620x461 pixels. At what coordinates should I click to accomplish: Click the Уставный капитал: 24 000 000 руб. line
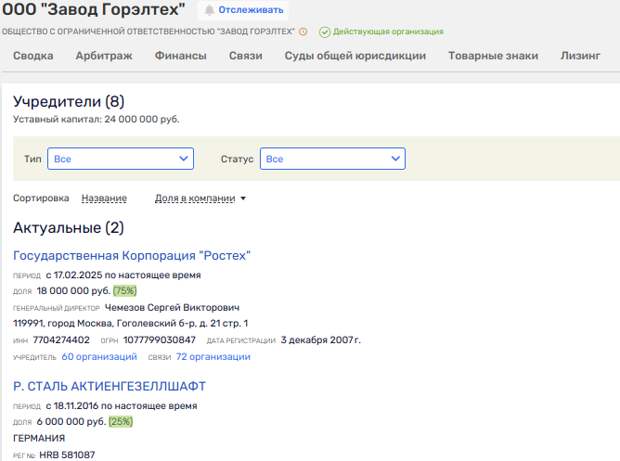coord(96,119)
